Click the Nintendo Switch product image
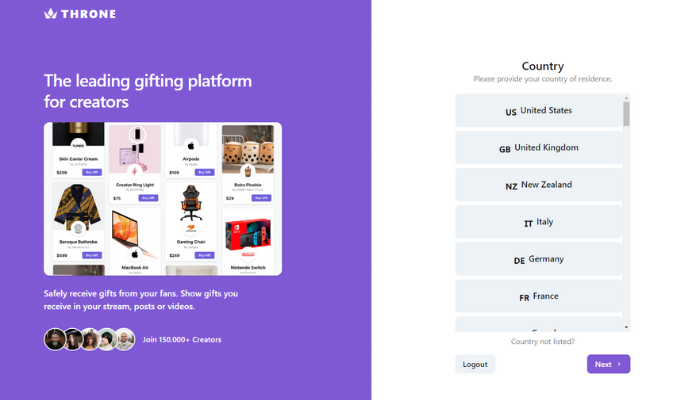 point(248,235)
